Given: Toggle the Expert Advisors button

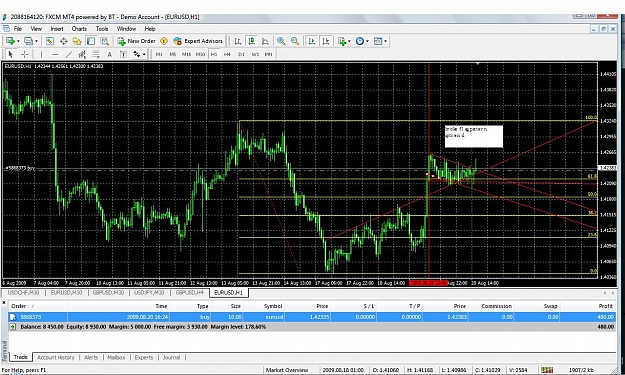Looking at the screenshot, I should tap(198, 41).
